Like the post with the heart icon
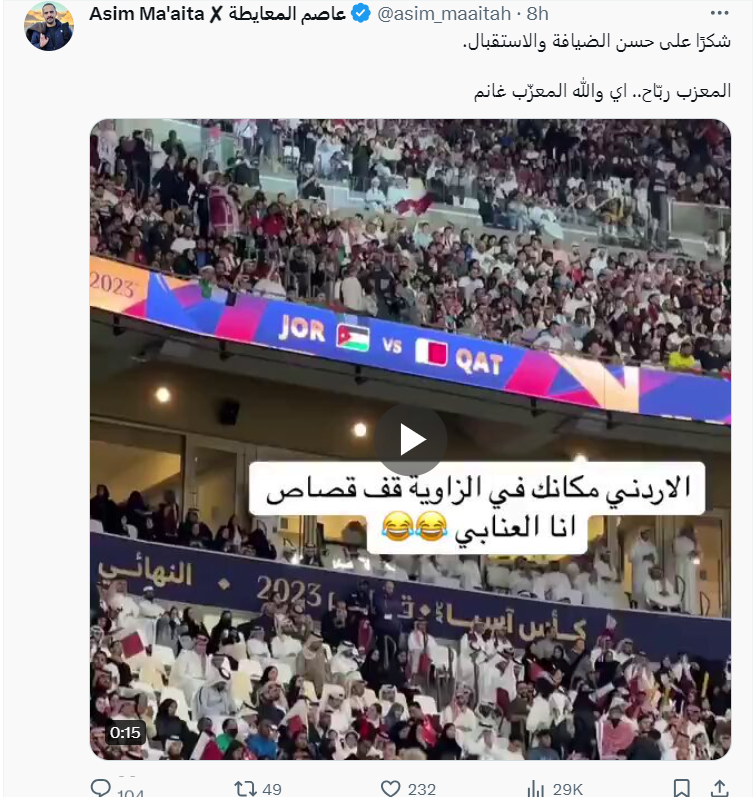753x797 pixels. click(390, 789)
